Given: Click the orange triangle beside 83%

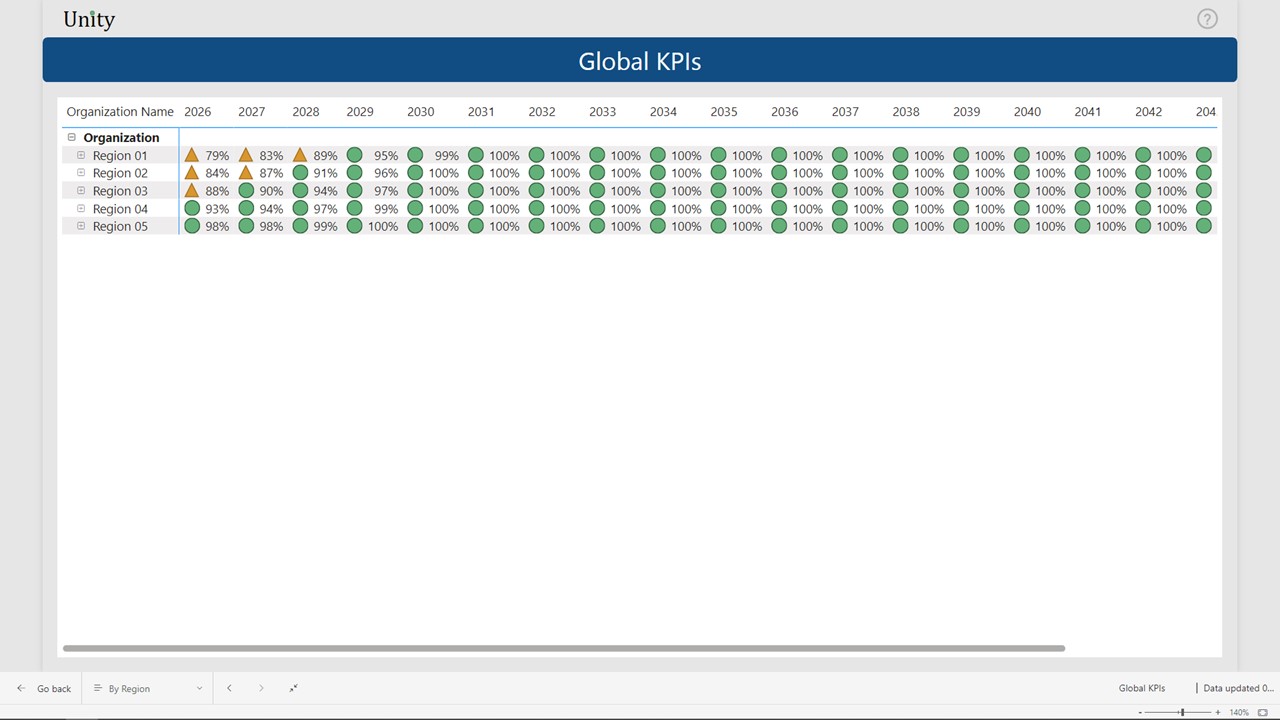Looking at the screenshot, I should coord(246,155).
